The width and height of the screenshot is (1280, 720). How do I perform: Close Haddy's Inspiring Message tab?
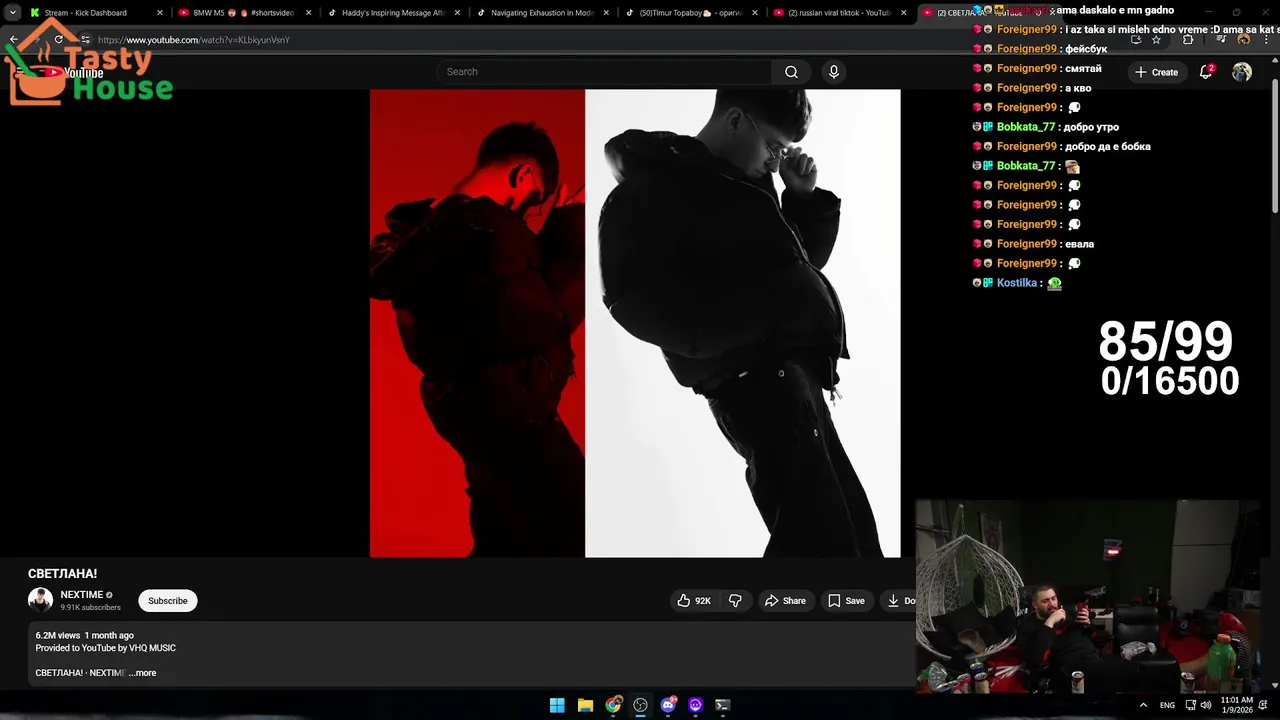457,13
